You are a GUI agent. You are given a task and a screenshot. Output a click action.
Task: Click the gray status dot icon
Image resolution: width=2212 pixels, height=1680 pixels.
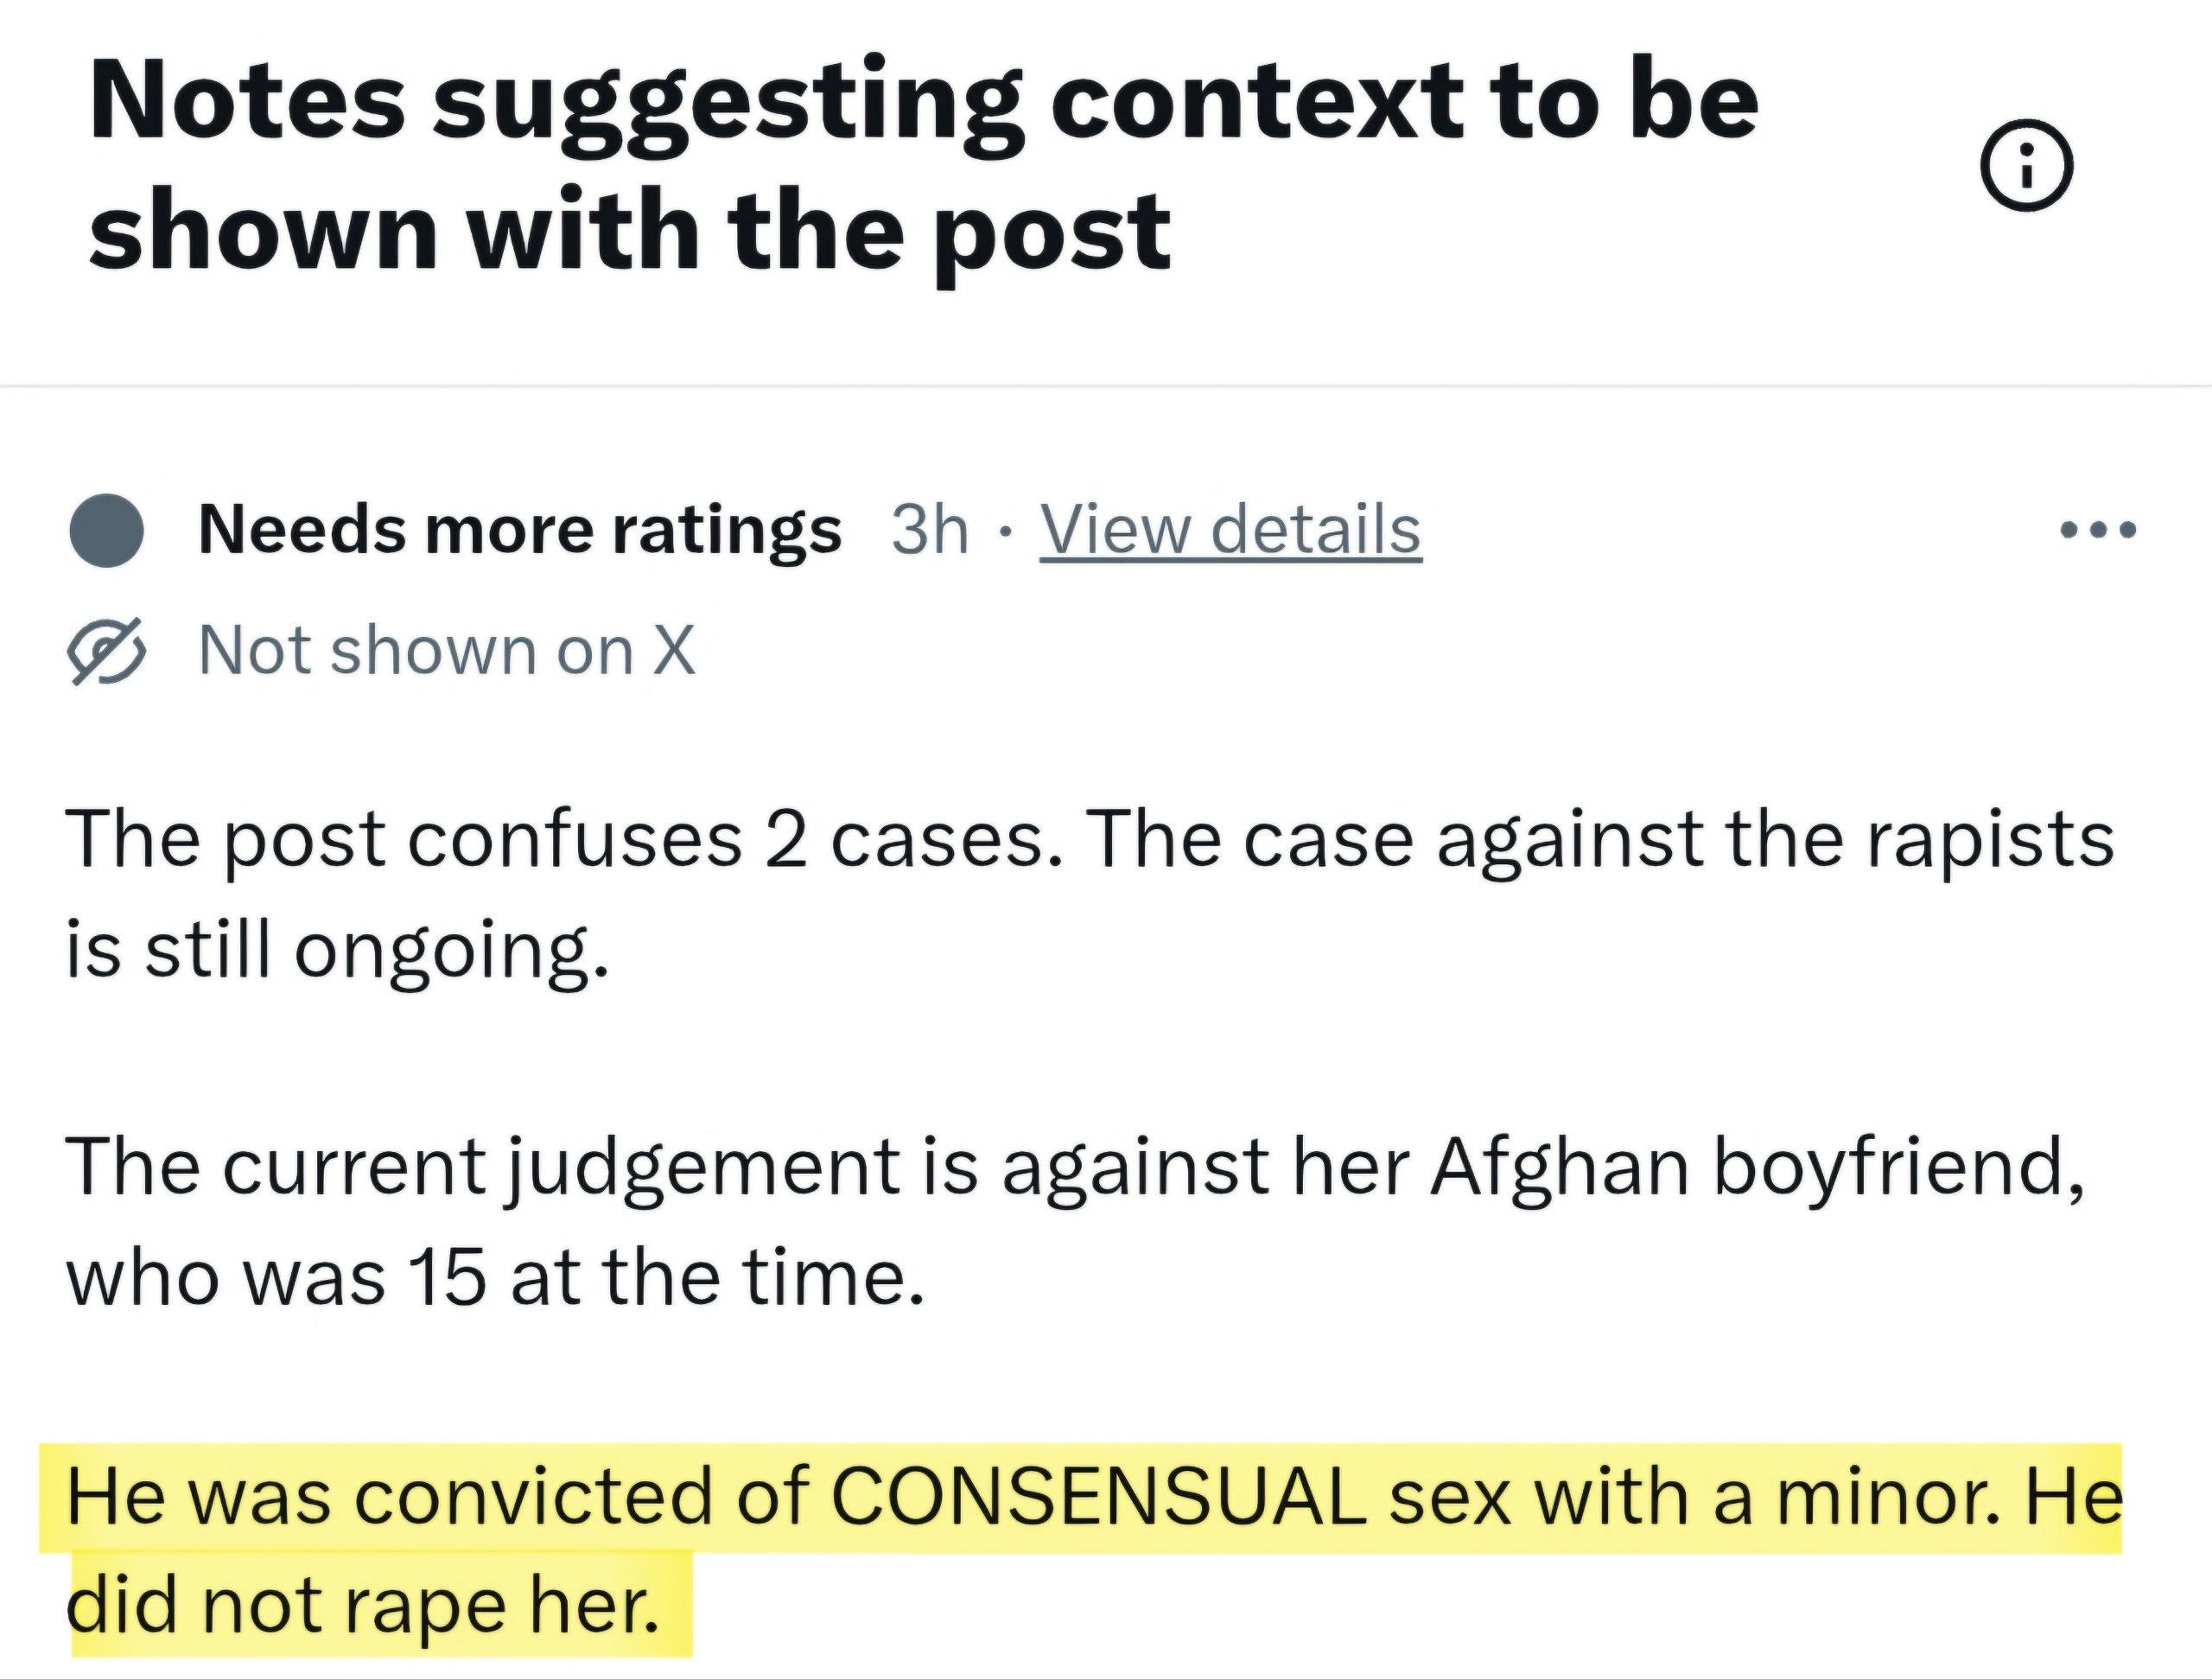point(106,530)
